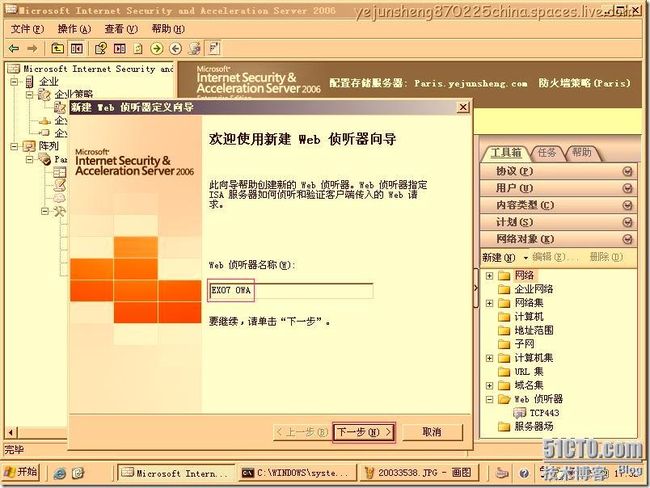Collapse the Paris tree node
This screenshot has height=488, width=650.
coord(29,159)
